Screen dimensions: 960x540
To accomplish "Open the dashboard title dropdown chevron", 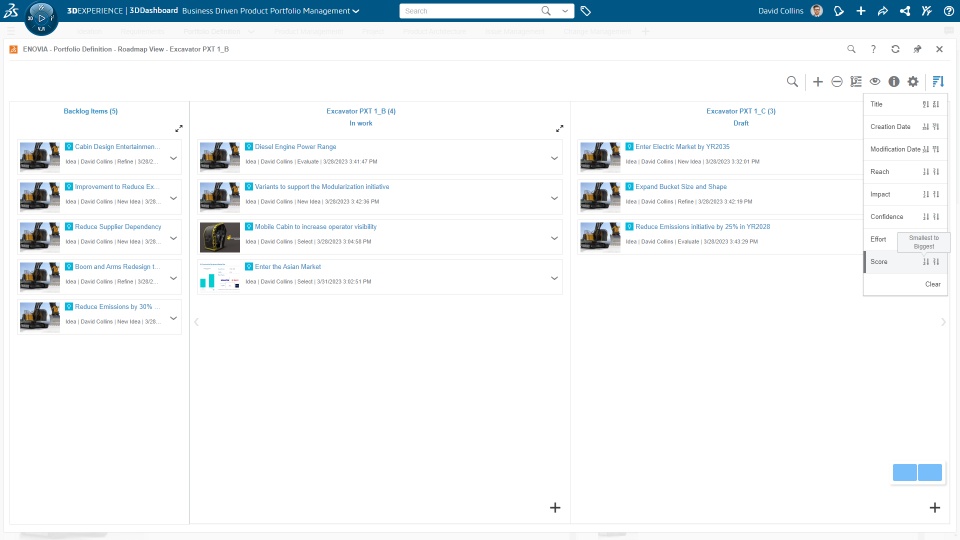I will pos(356,11).
